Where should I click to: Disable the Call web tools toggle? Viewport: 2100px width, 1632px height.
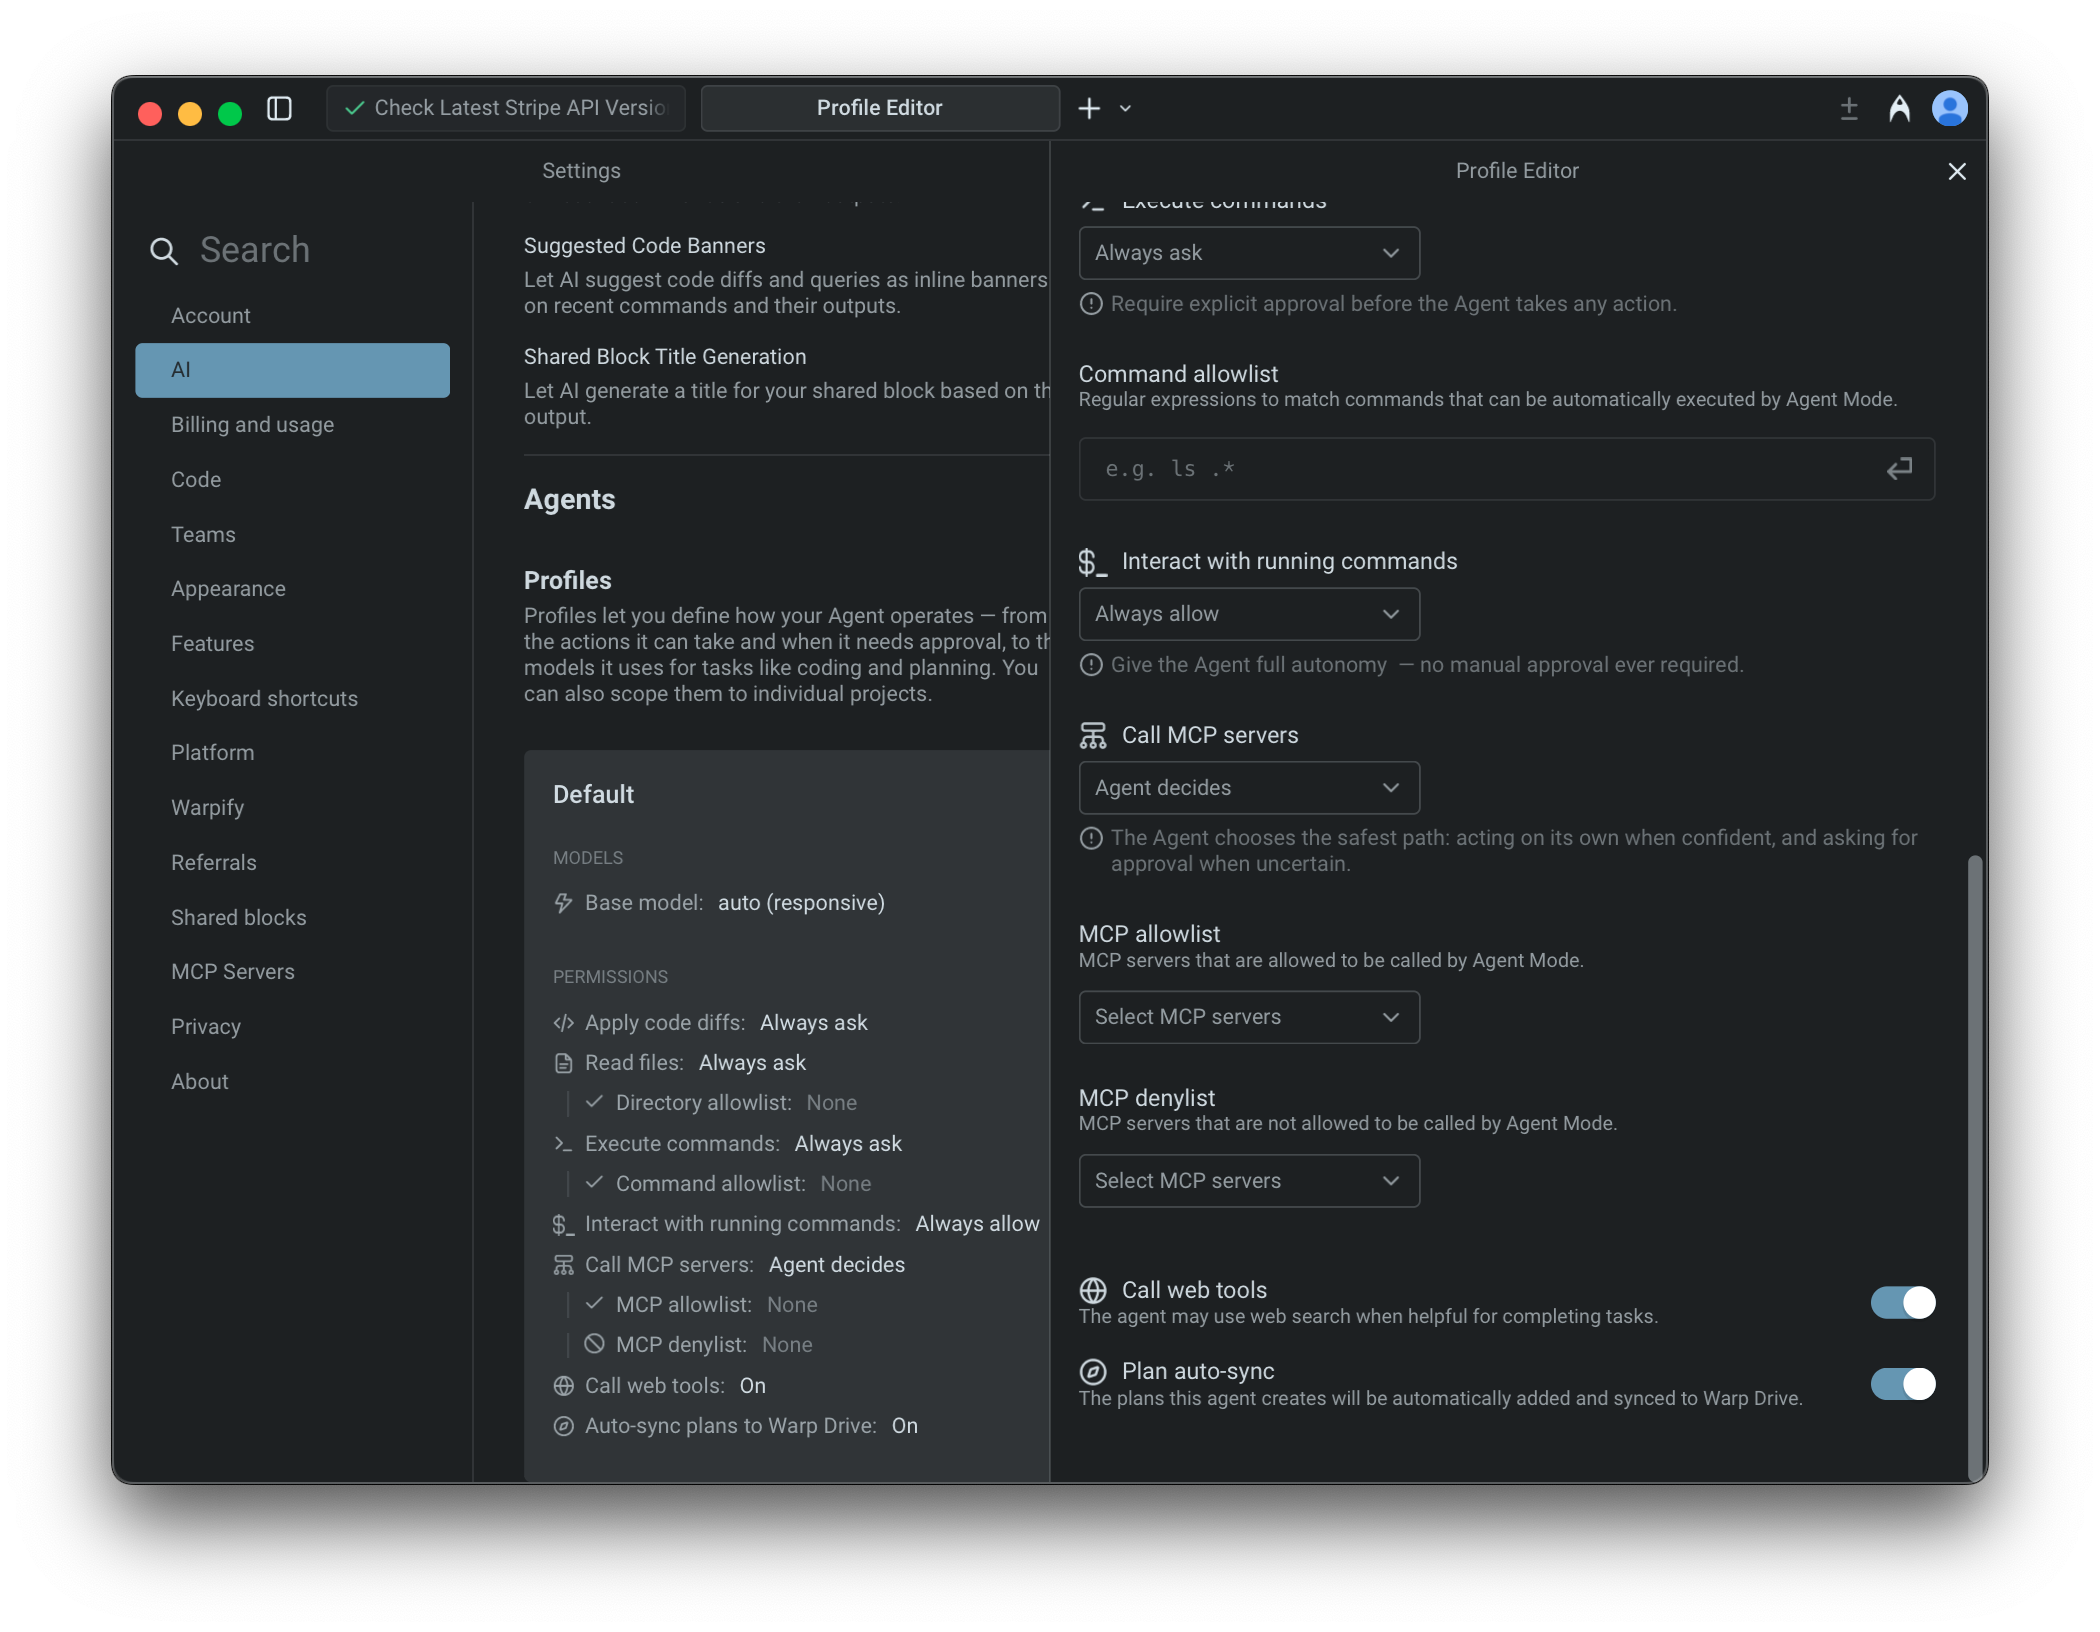[1902, 1302]
